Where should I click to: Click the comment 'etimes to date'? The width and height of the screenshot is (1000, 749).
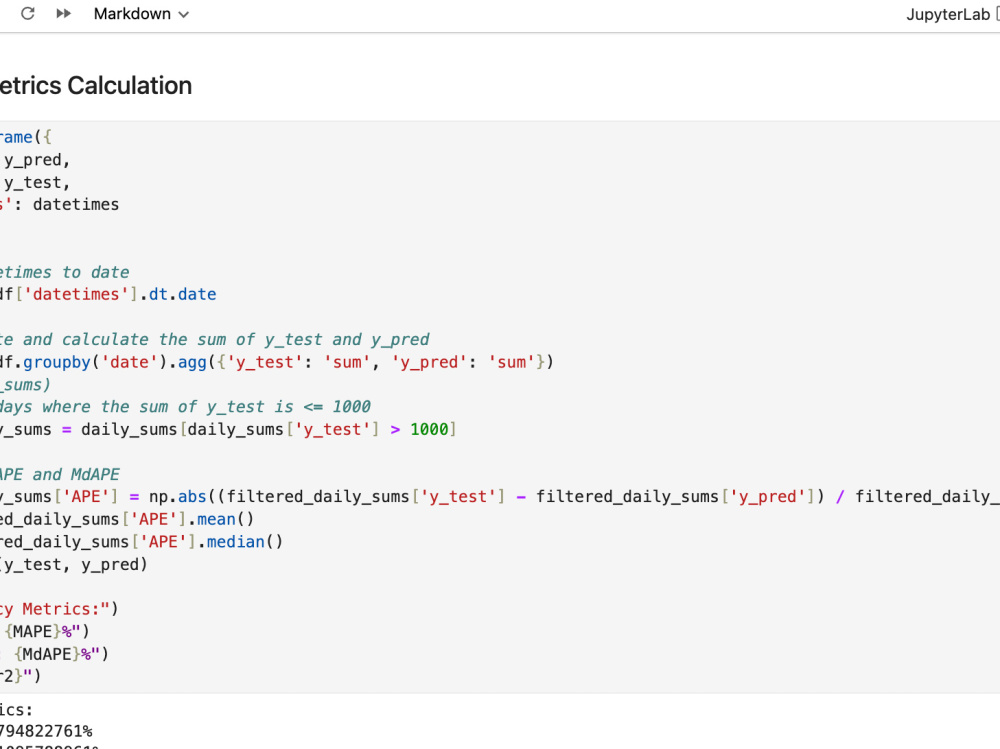coord(64,272)
